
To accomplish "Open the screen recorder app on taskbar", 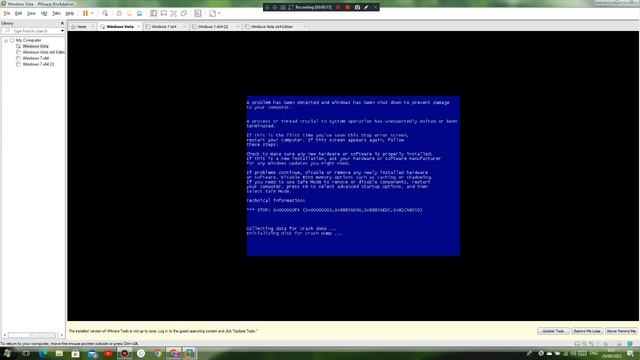I will [x=124, y=353].
